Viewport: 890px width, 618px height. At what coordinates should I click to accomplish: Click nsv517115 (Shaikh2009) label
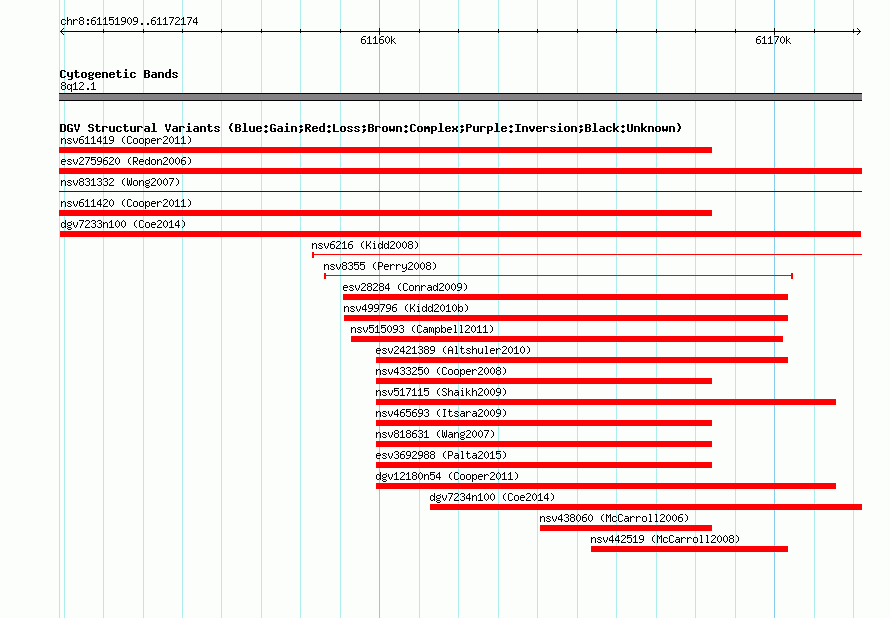pos(441,392)
